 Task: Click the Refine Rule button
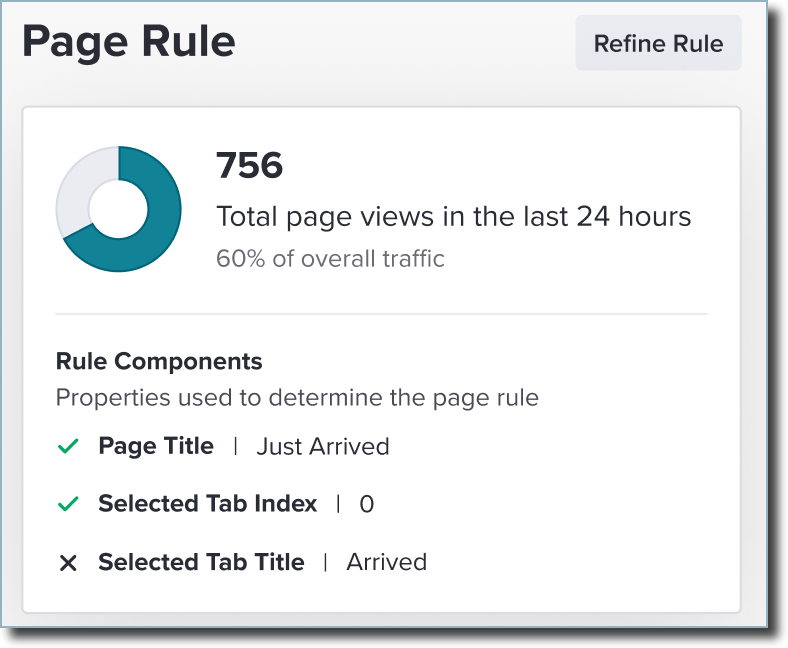[x=658, y=43]
